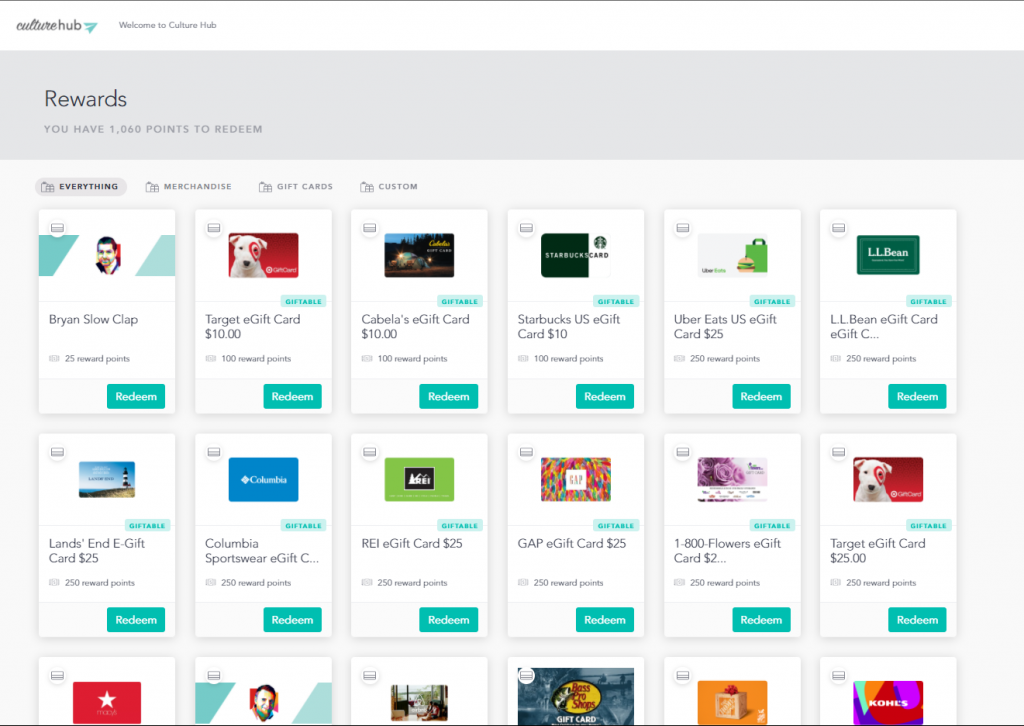The image size is (1024, 726).
Task: Click the "Bryan Slow Clap" title
Action: coord(93,319)
